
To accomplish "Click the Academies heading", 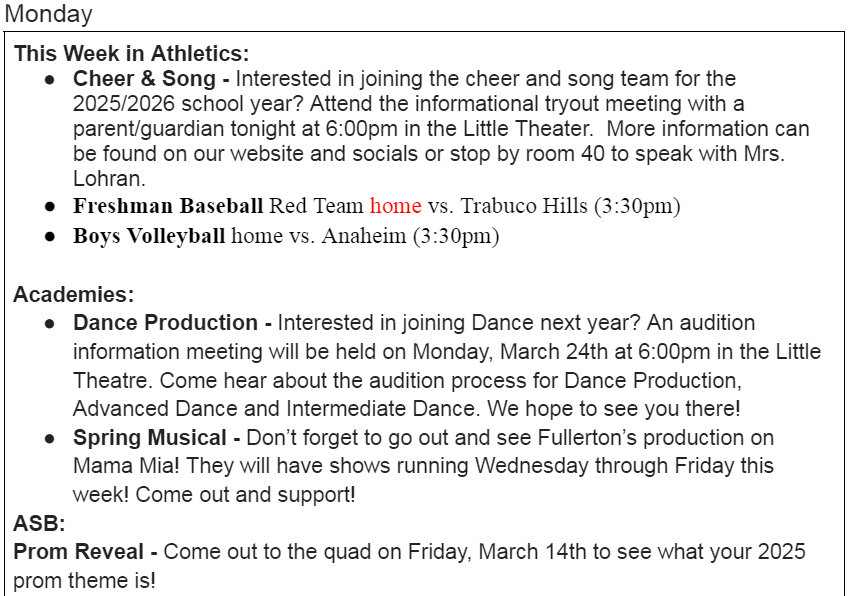I will pyautogui.click(x=74, y=294).
